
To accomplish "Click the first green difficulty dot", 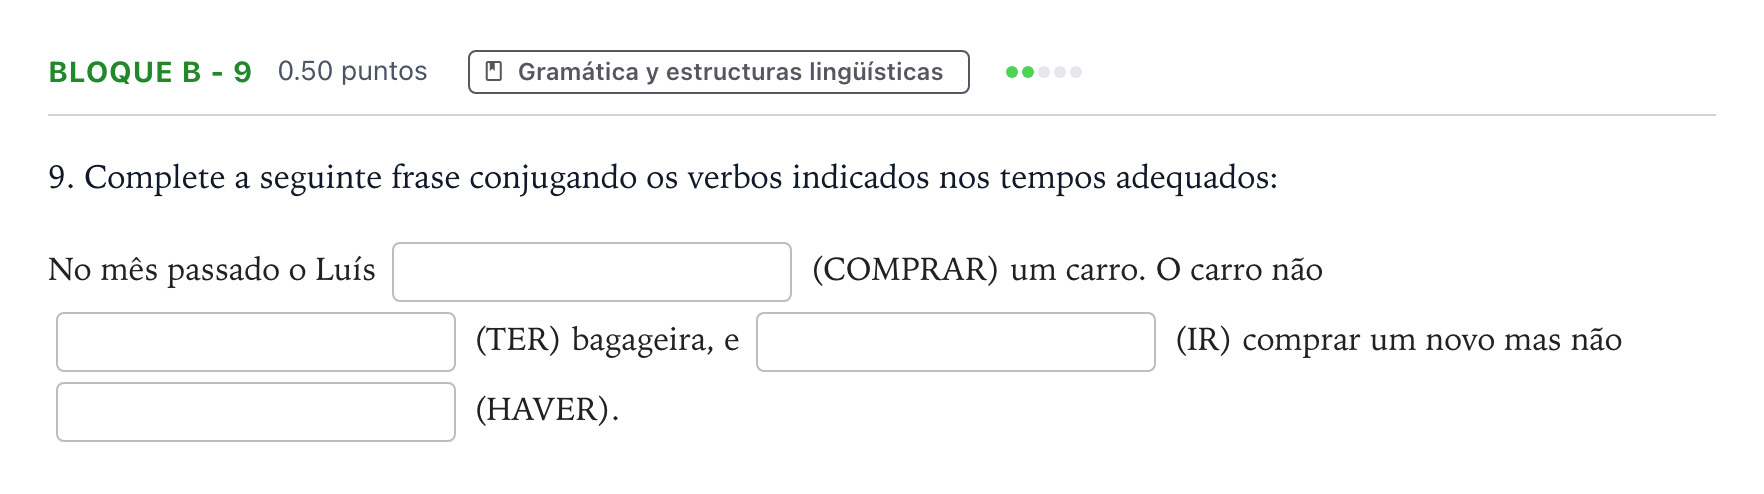I will pyautogui.click(x=1012, y=72).
